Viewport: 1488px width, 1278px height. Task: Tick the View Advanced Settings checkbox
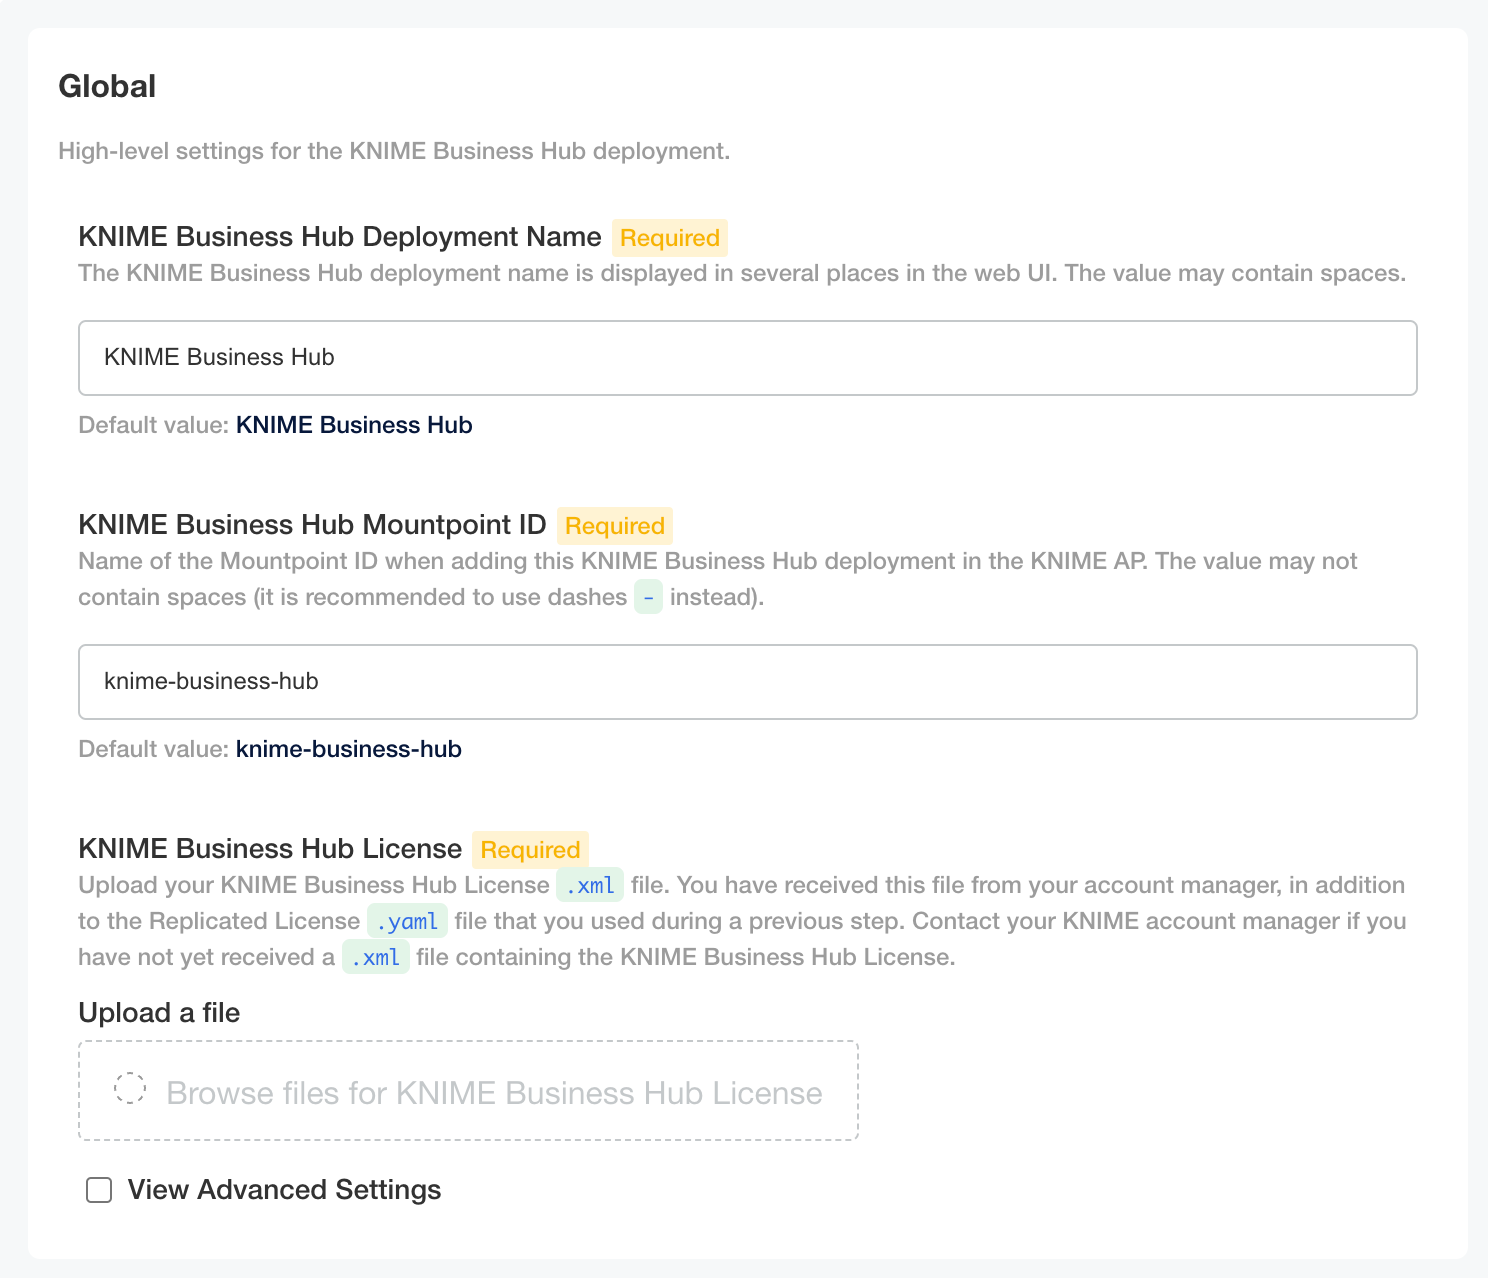point(99,1190)
